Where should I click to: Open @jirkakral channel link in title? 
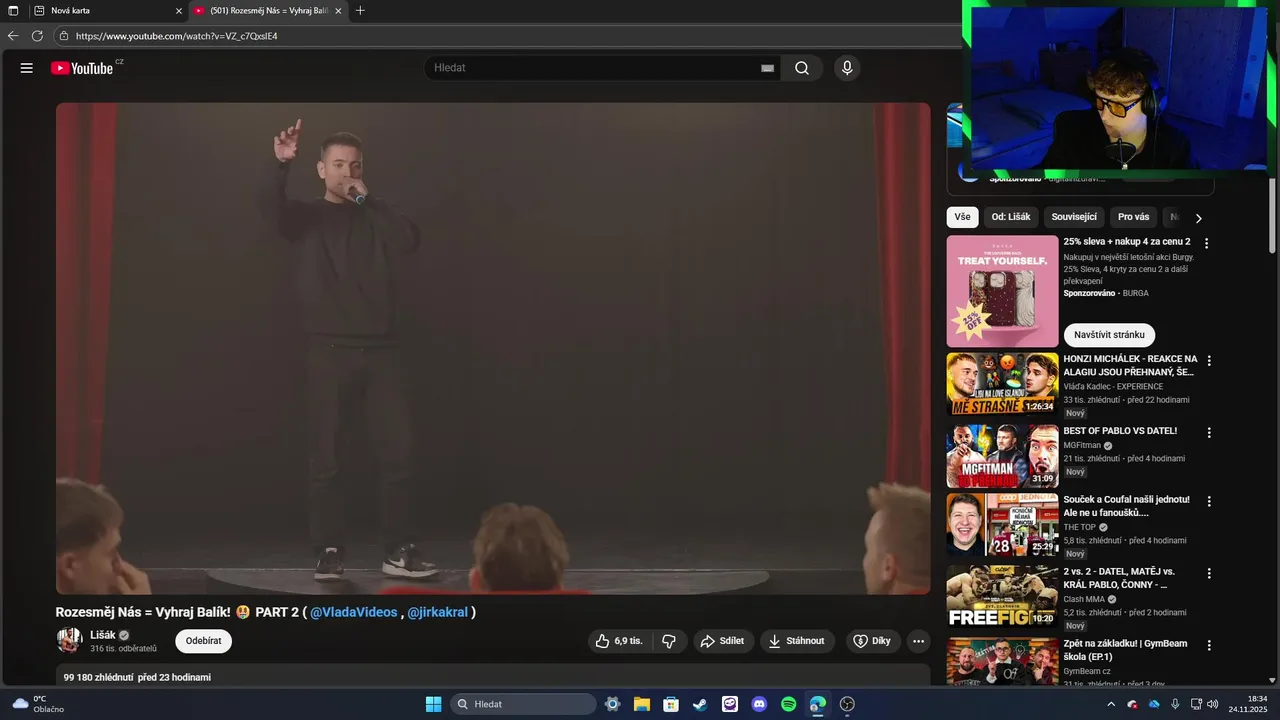[438, 612]
